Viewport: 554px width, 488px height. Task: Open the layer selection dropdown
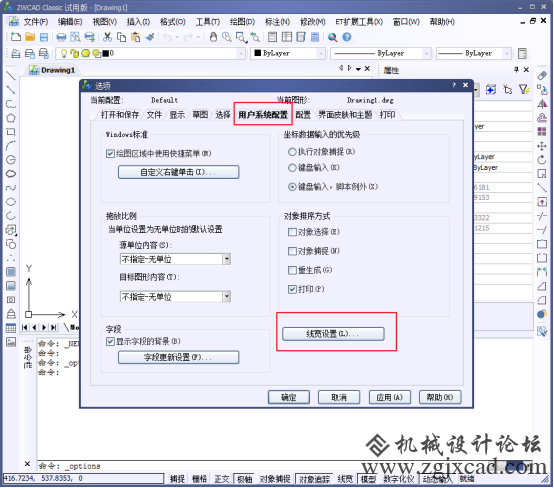[x=241, y=53]
